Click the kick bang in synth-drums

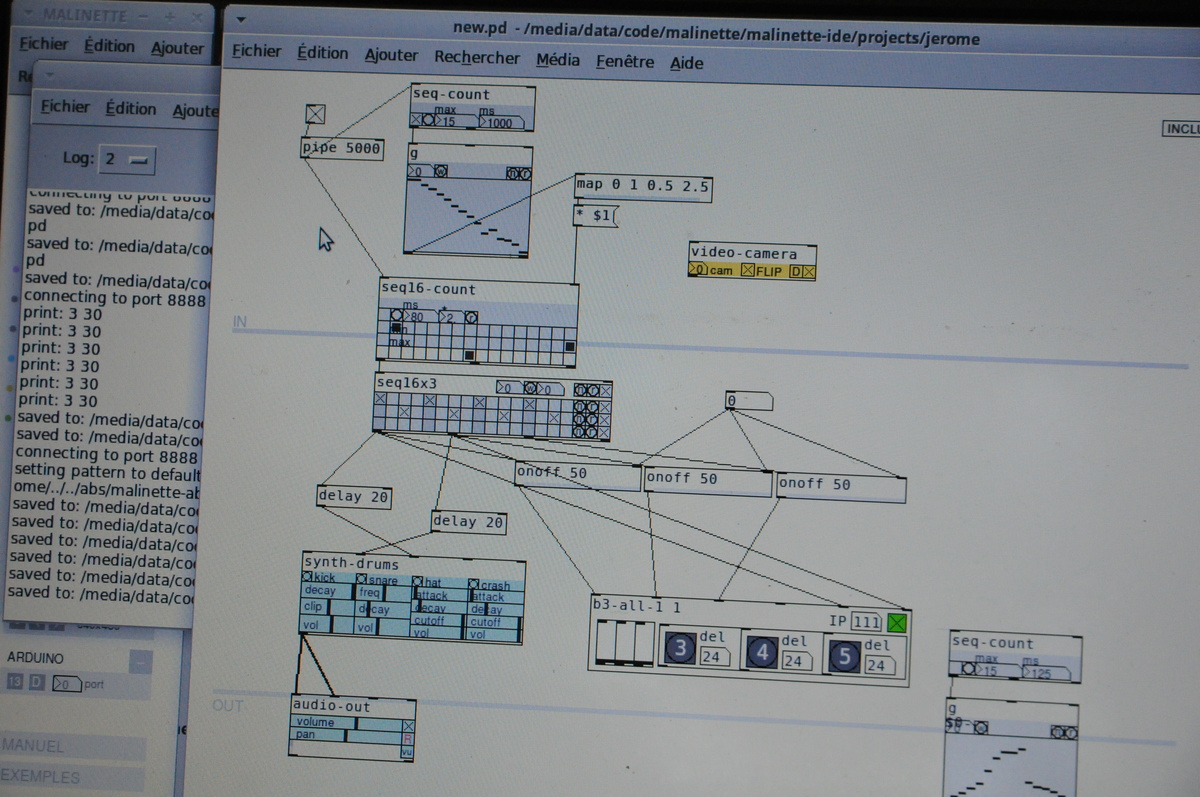[307, 576]
